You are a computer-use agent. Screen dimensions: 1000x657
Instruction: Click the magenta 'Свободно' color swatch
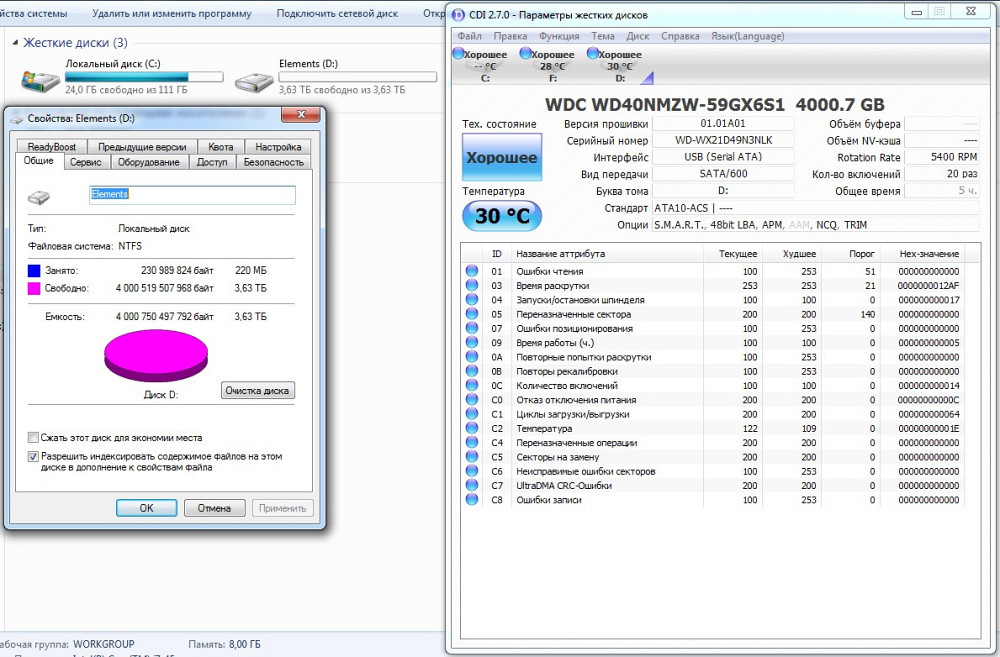(x=35, y=288)
